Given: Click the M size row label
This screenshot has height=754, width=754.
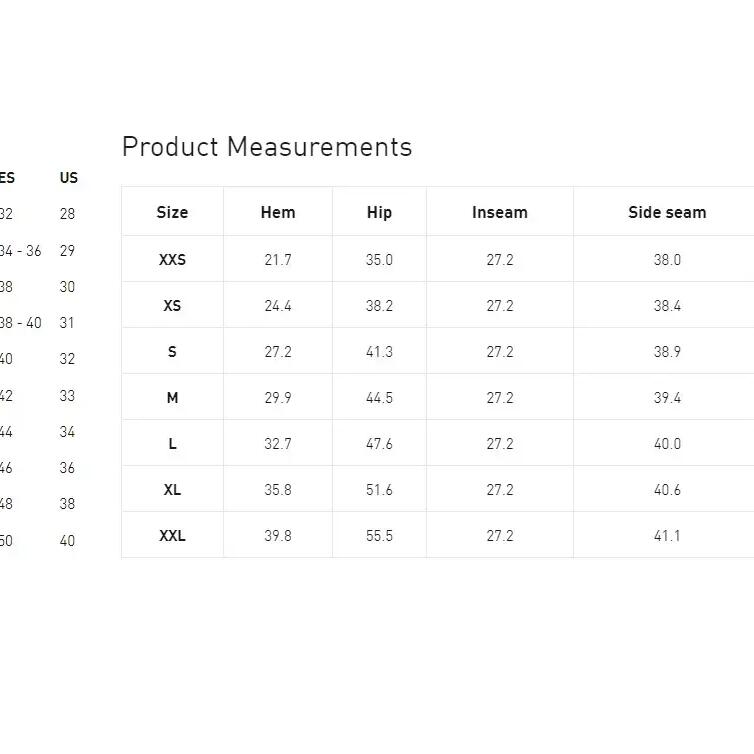Looking at the screenshot, I should coord(172,398).
